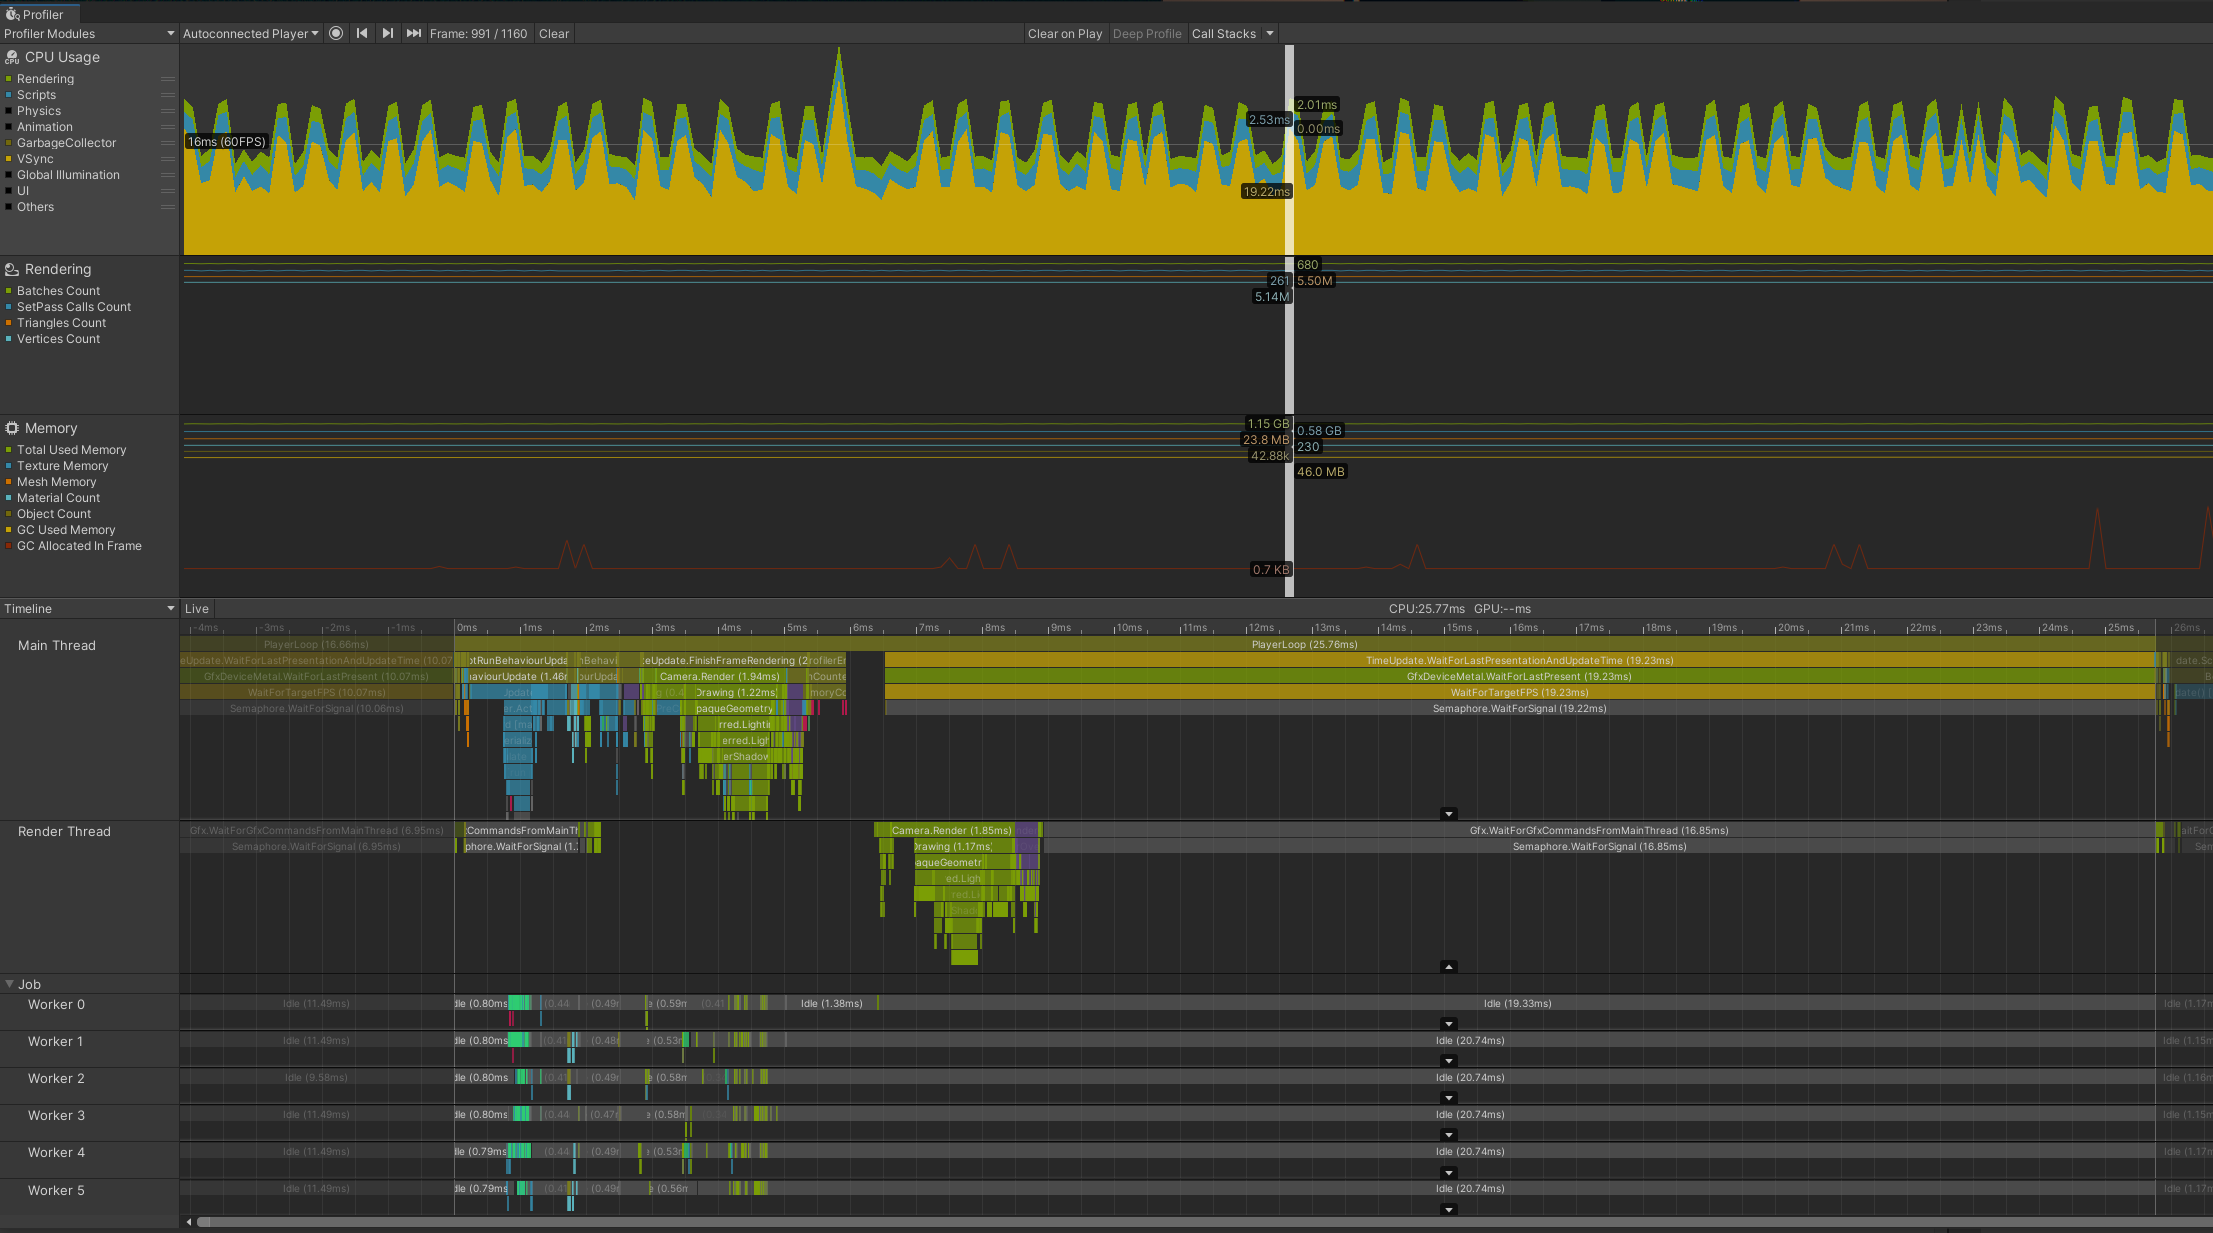Click the Call Stacks button
Screen dimensions: 2213x1233
tap(1224, 33)
